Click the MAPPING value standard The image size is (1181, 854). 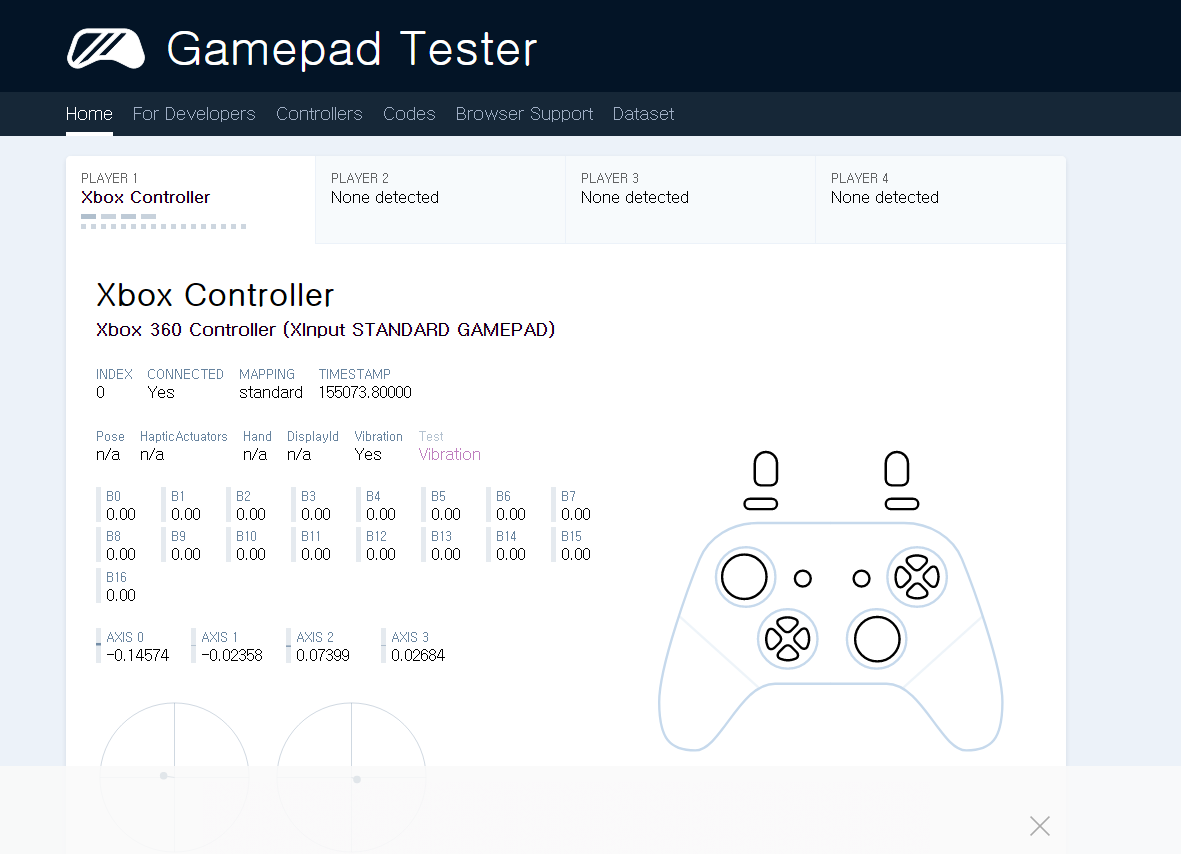coord(270,392)
